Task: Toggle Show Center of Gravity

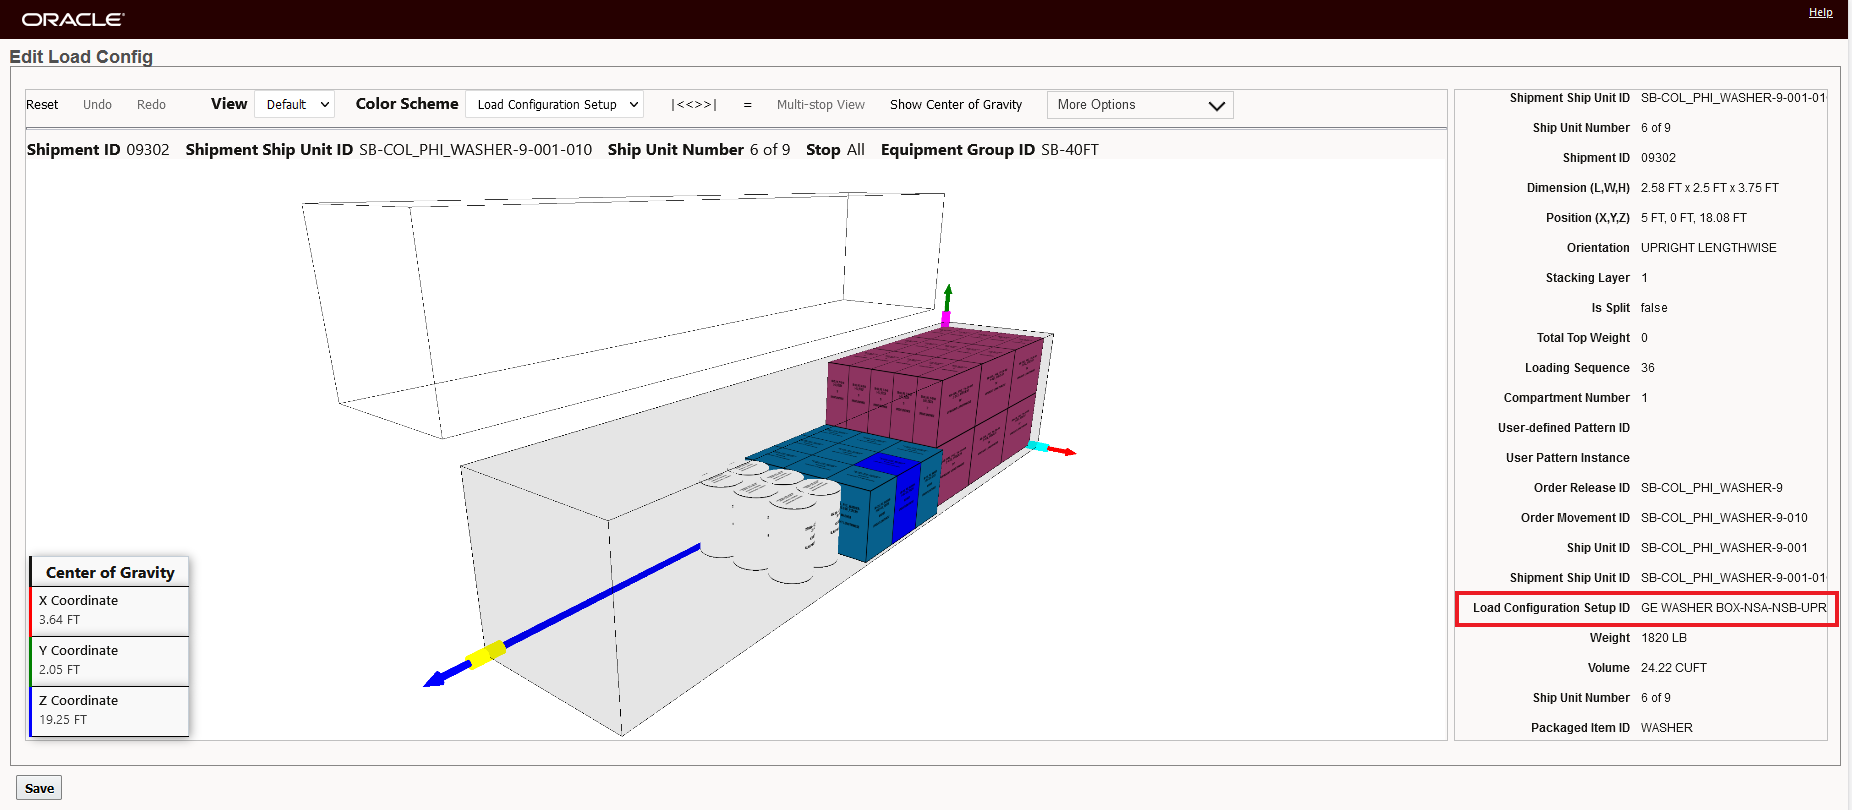Action: 955,105
